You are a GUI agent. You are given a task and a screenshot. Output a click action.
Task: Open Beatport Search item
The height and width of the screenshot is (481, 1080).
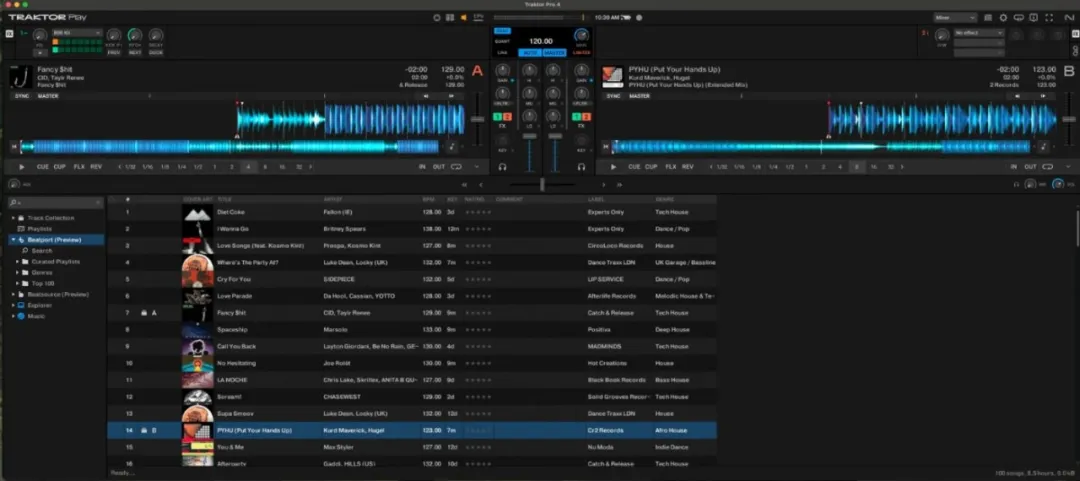coord(41,251)
